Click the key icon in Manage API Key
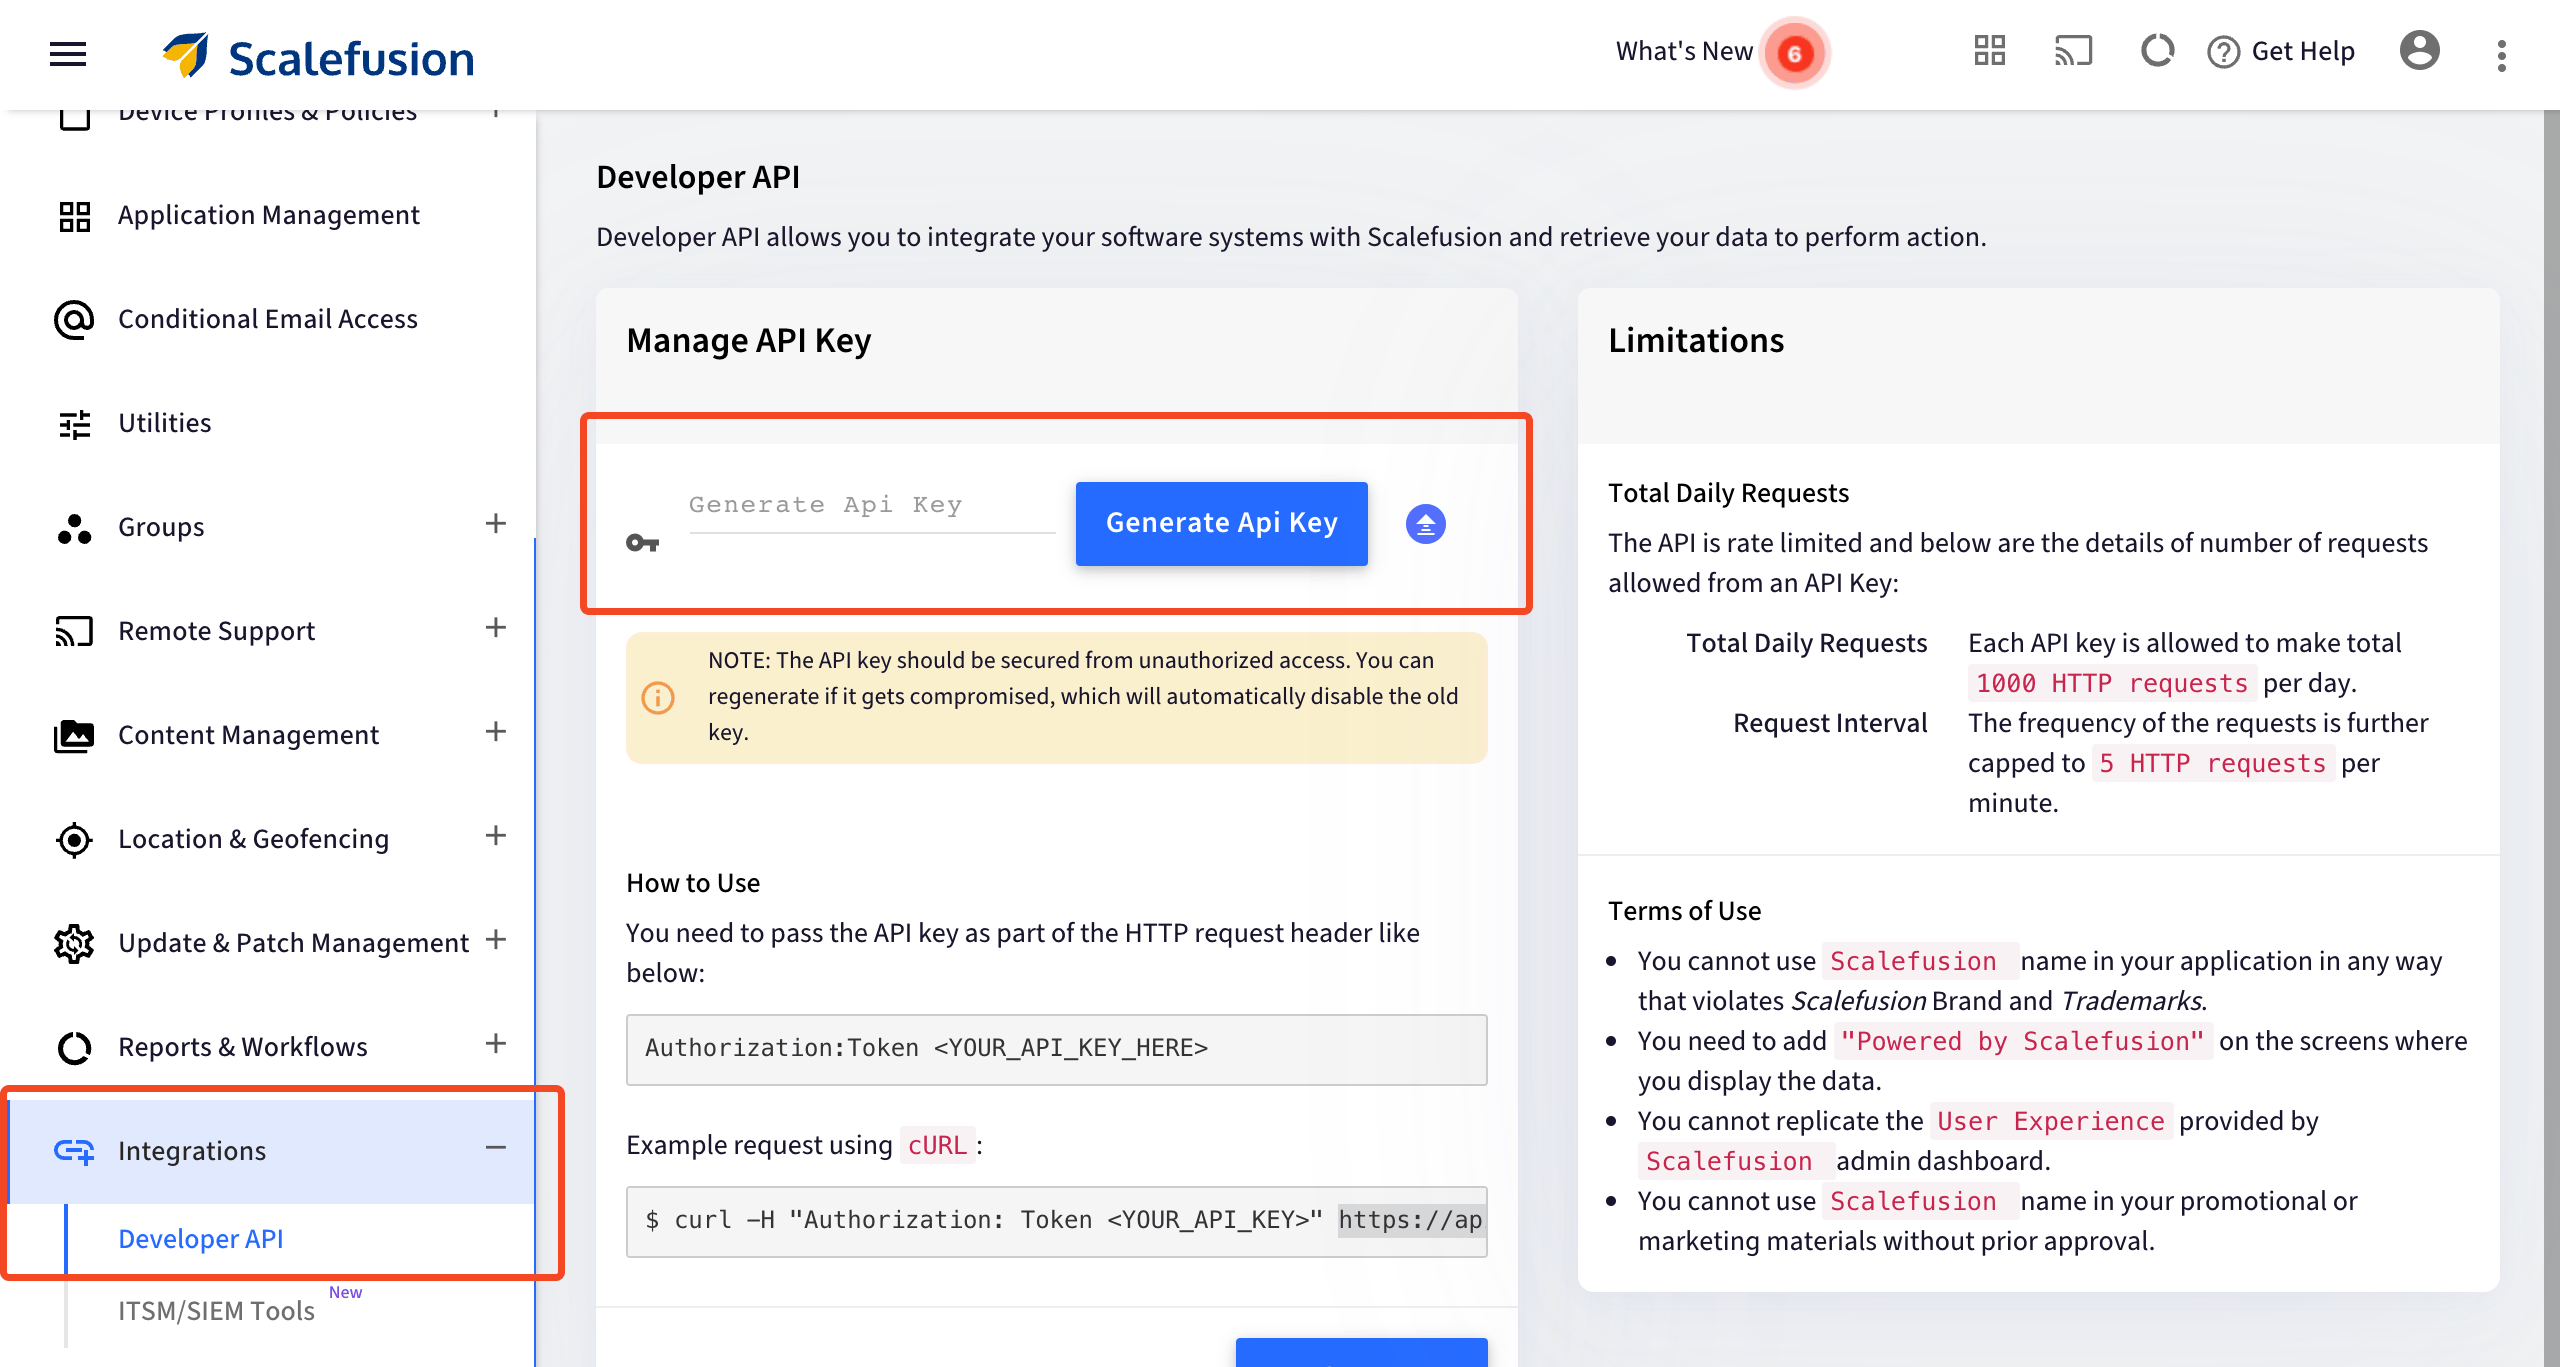The width and height of the screenshot is (2560, 1367). (642, 543)
